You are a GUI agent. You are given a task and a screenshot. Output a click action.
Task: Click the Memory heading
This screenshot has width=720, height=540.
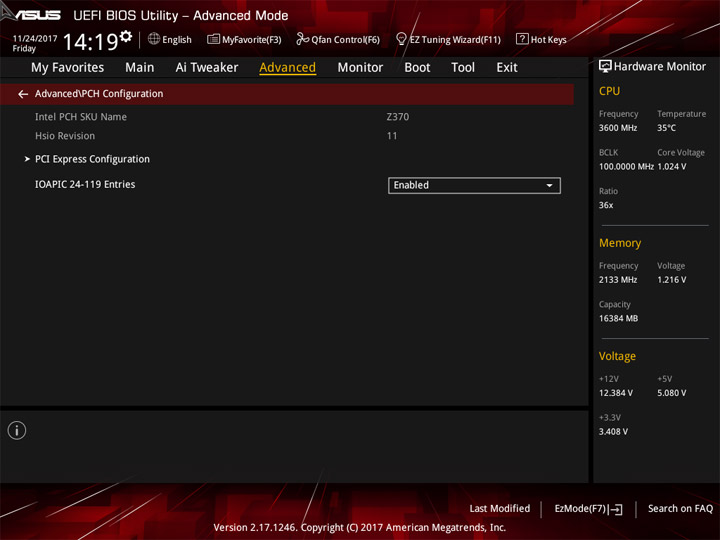620,243
